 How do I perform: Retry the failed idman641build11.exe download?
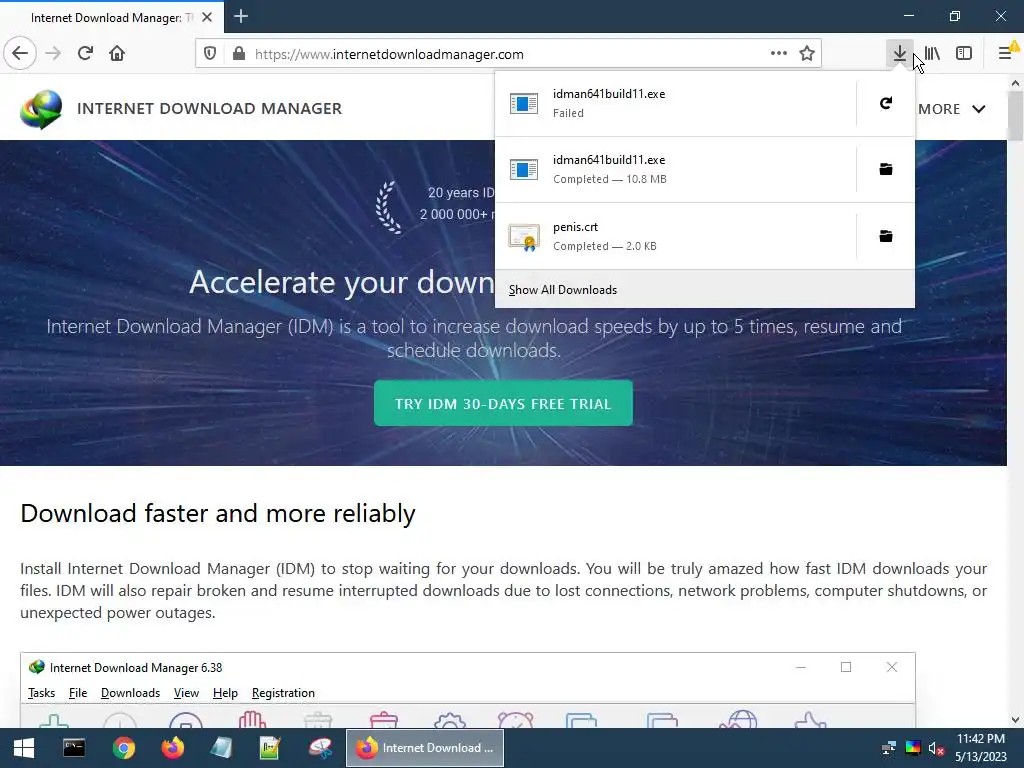886,103
